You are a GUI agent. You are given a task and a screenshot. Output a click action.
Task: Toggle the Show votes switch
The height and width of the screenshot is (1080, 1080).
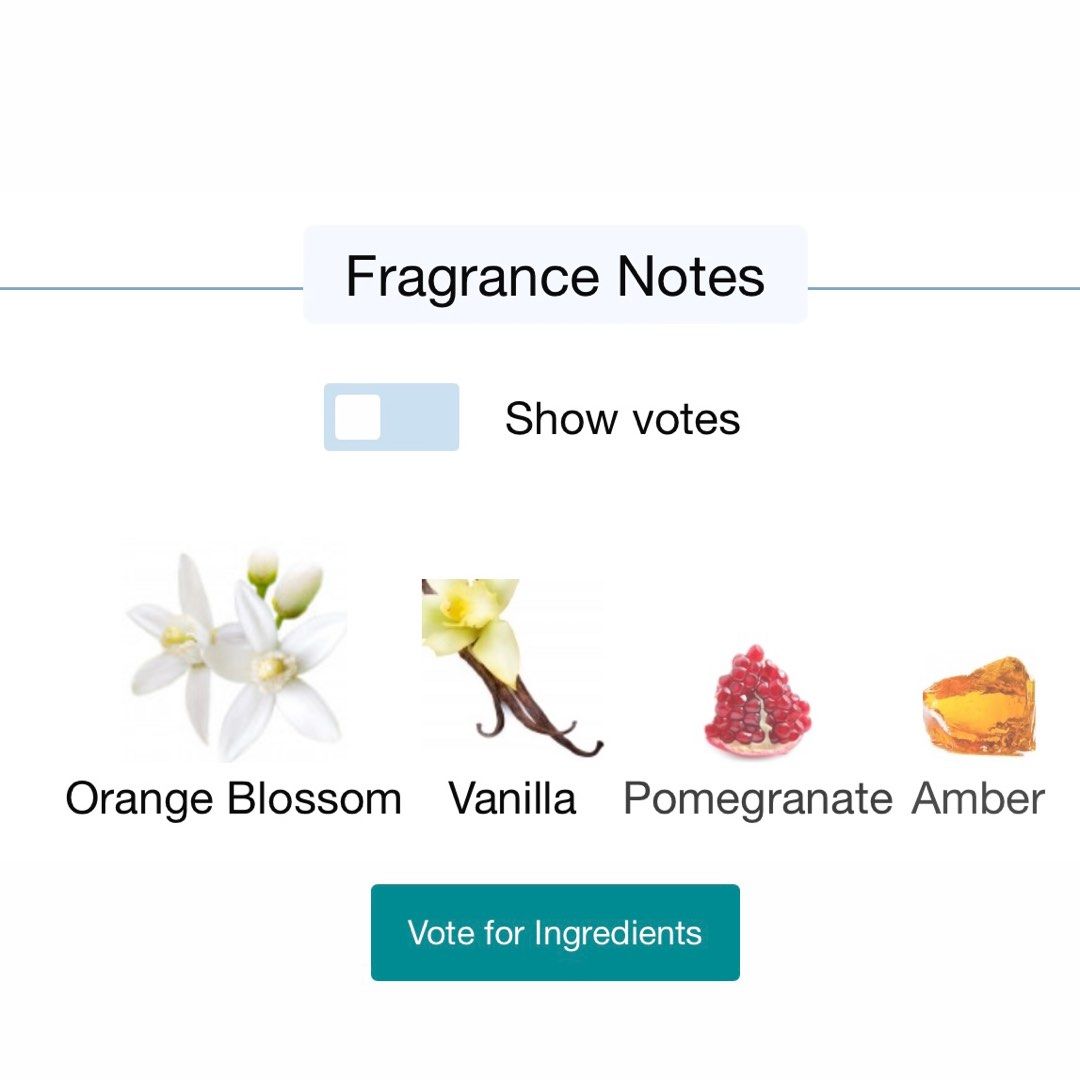pos(391,417)
